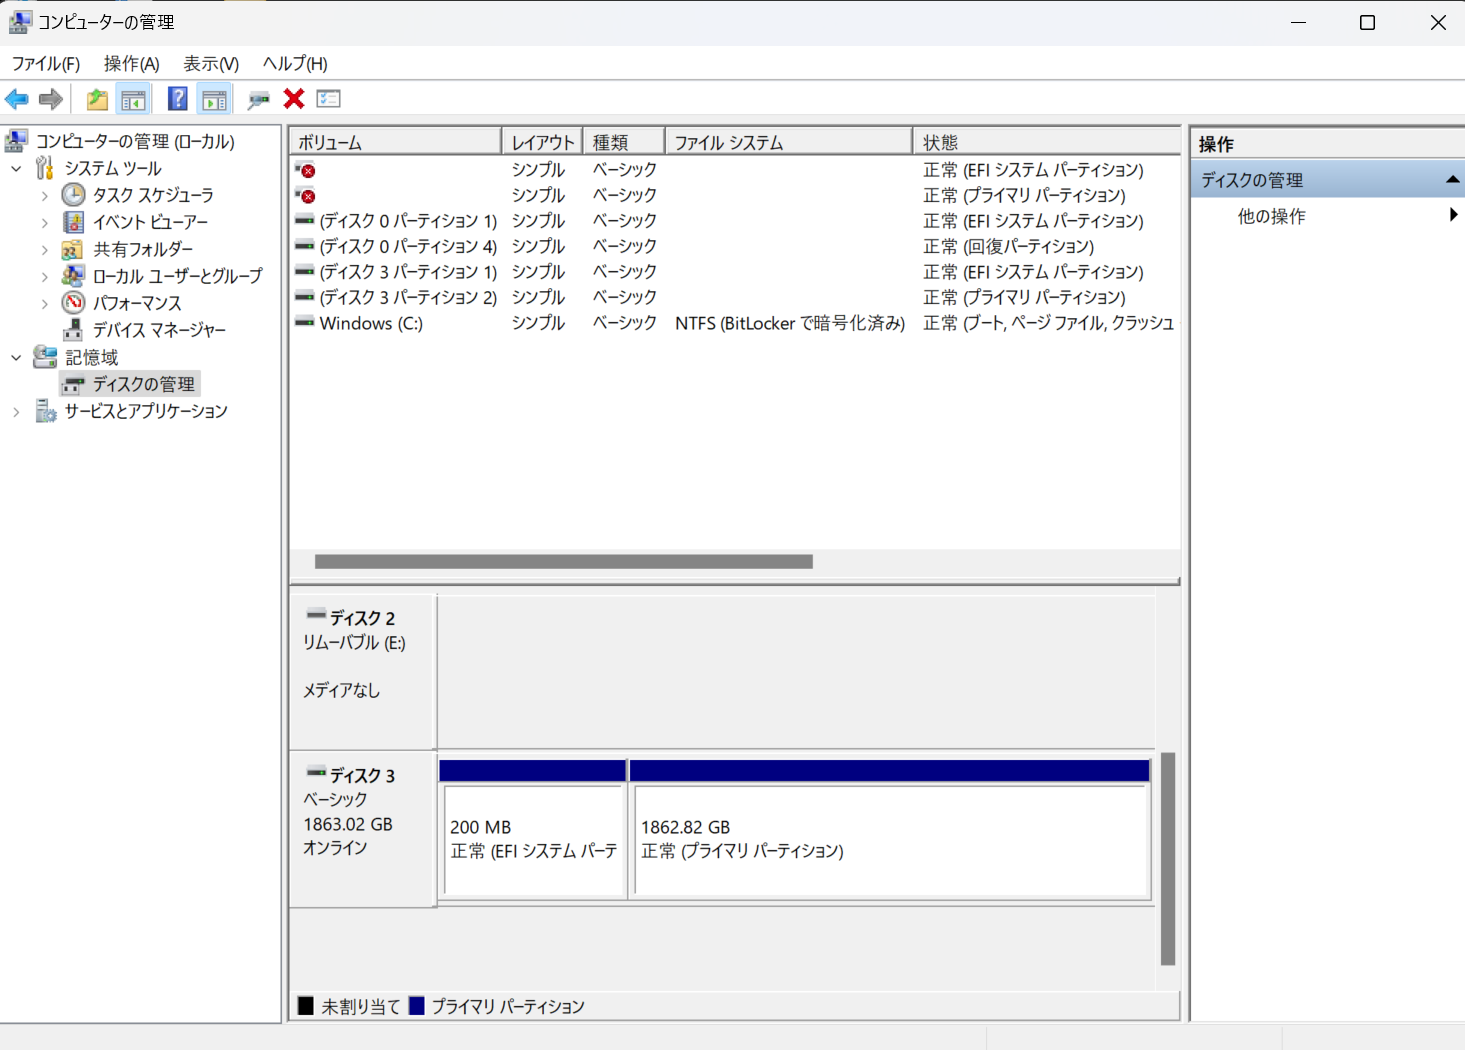Toggle the console tree pane icon

(134, 98)
